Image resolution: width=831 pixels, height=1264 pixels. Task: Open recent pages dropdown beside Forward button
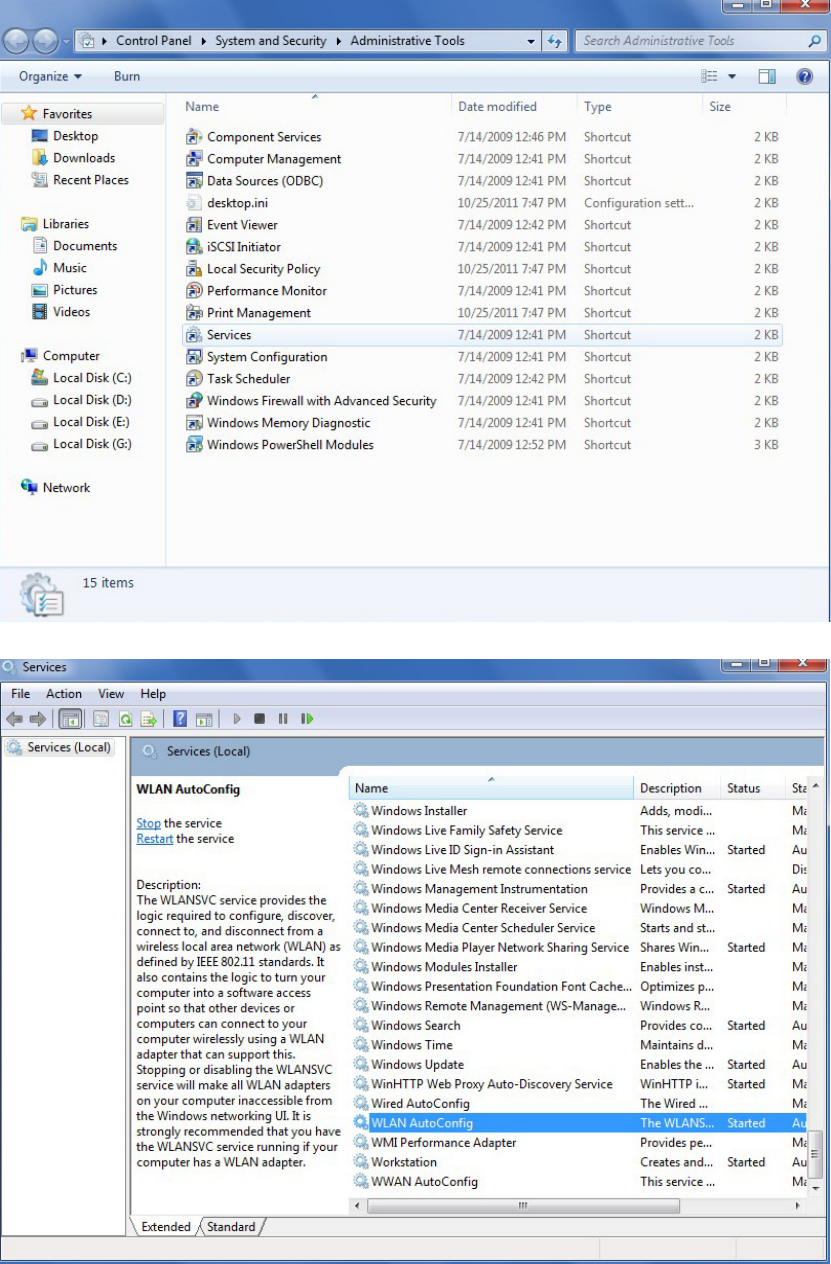tap(67, 42)
